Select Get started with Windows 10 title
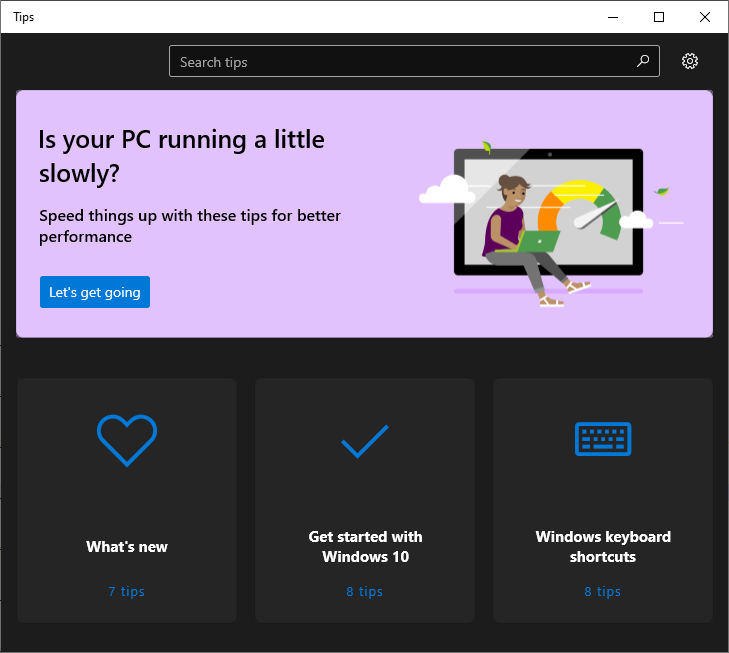This screenshot has width=729, height=653. 365,547
